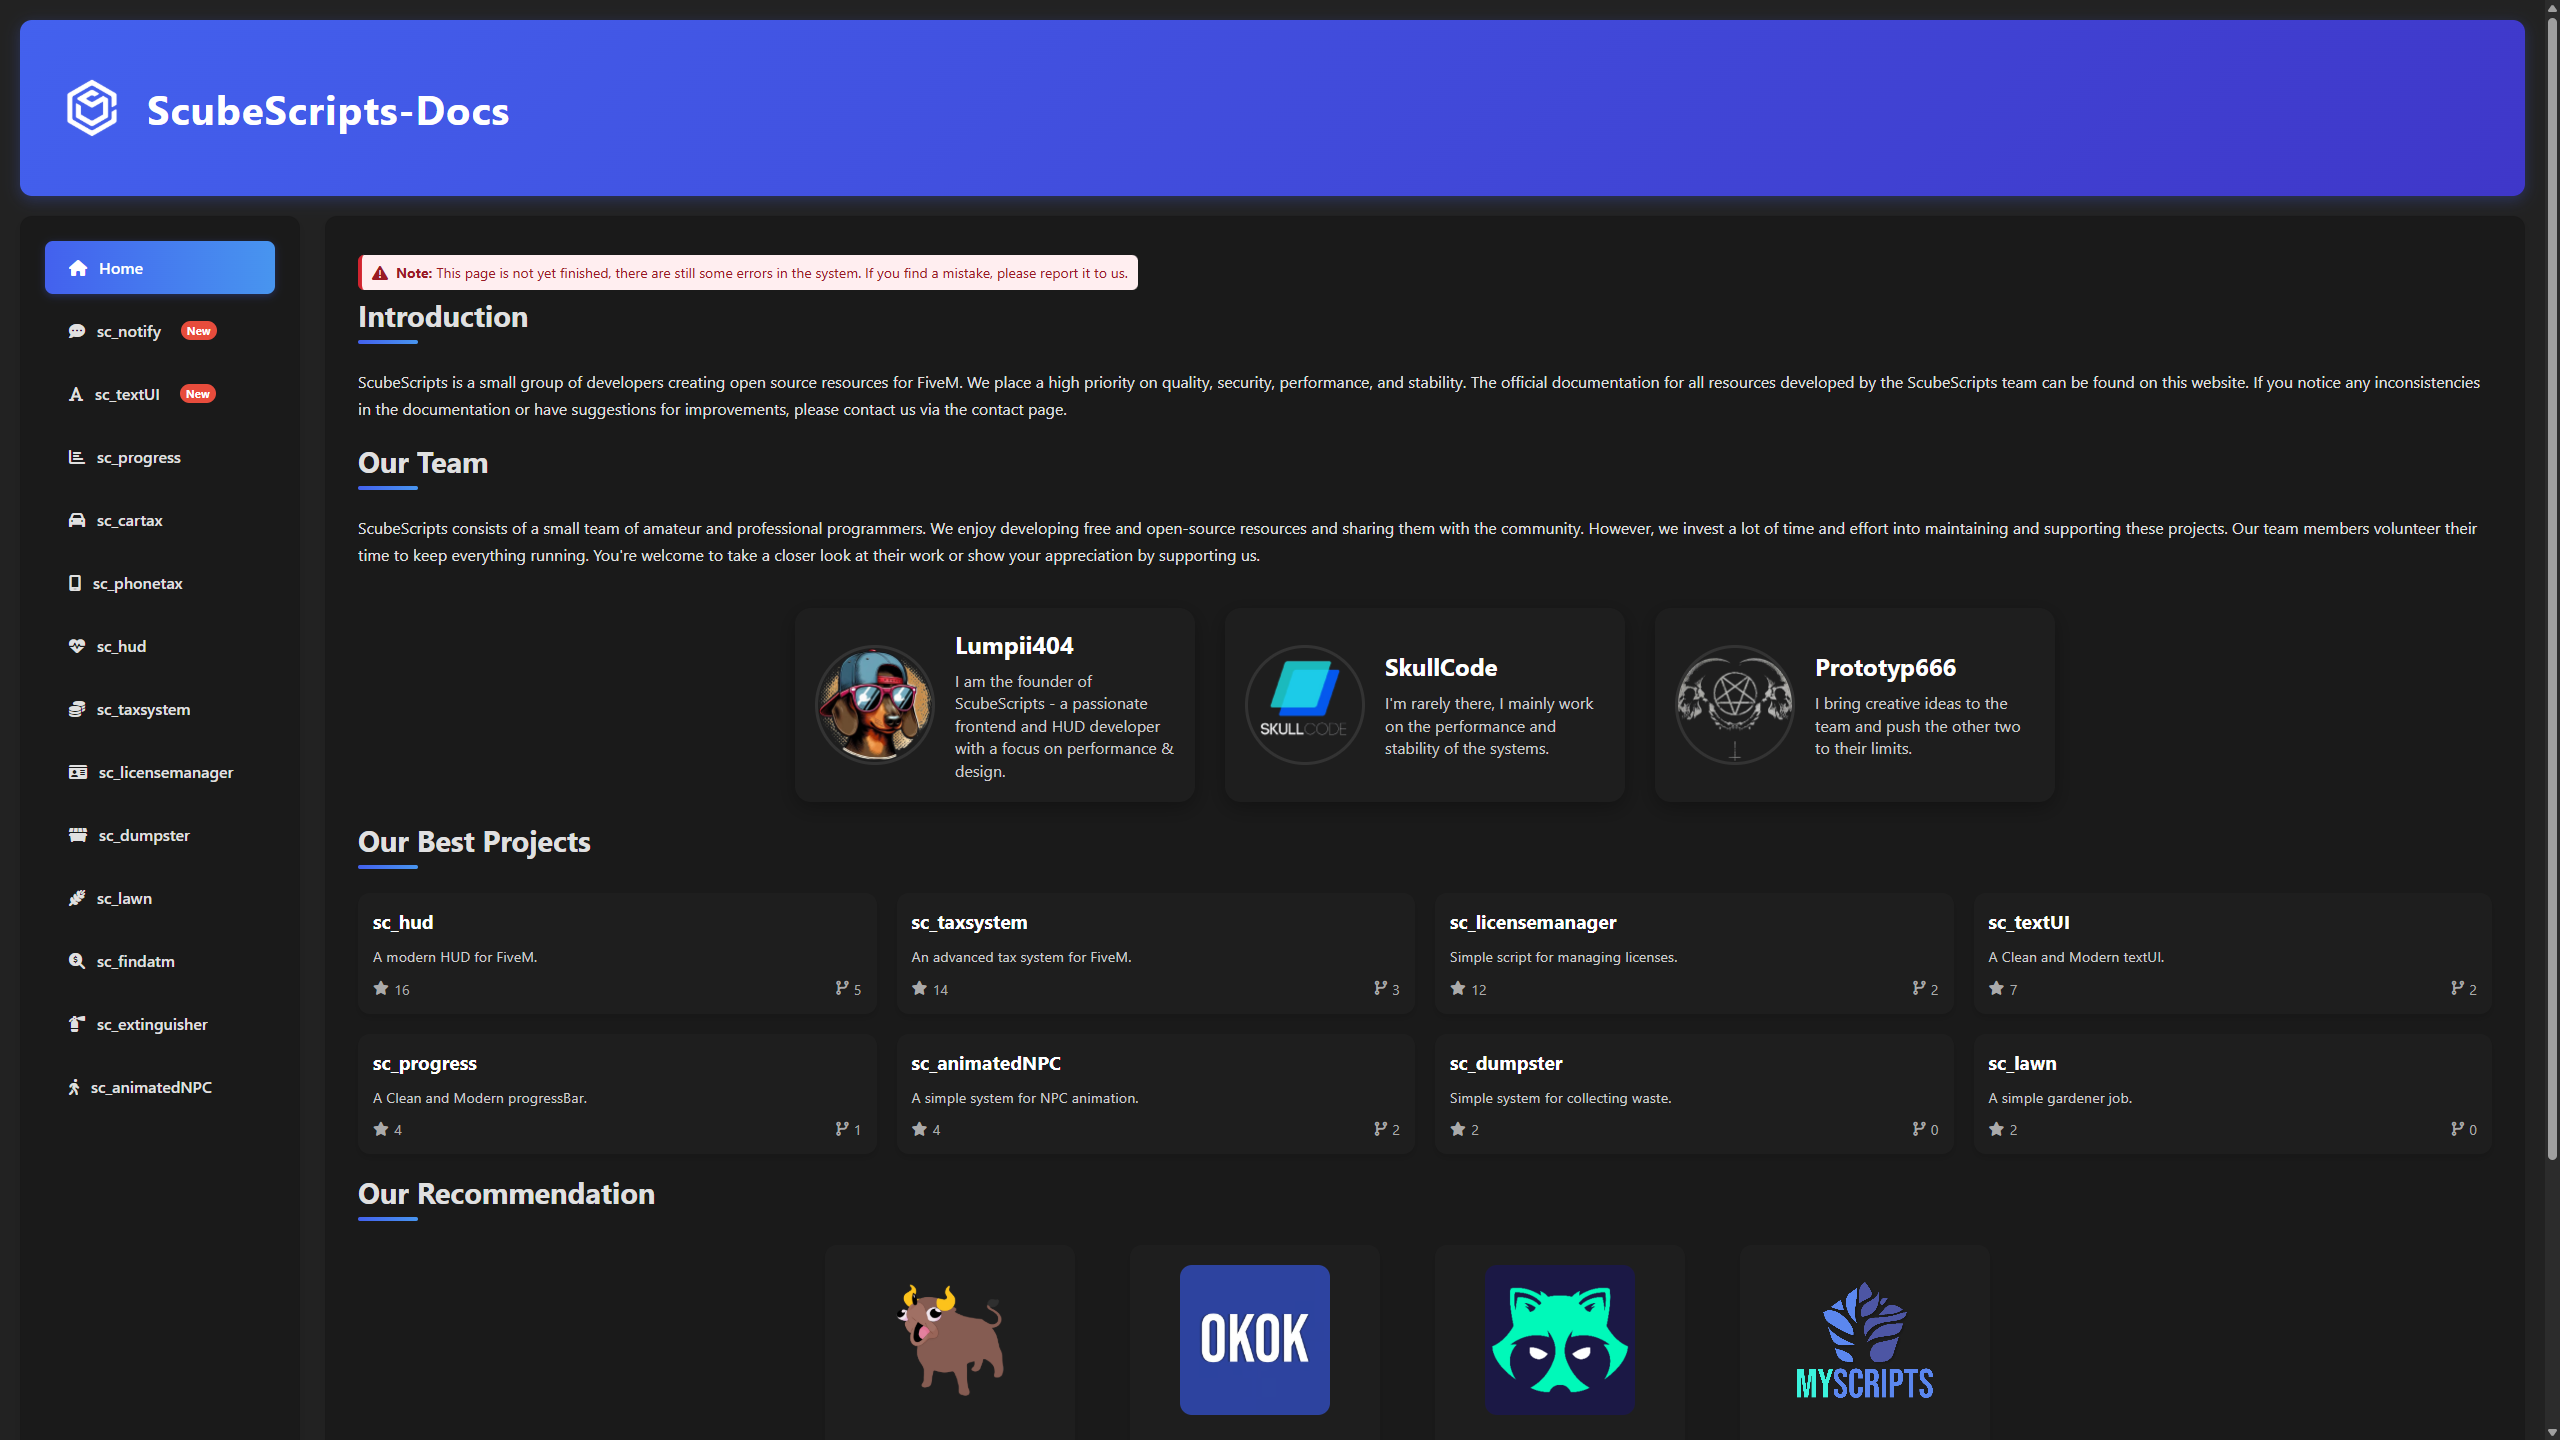Click the 'Simple system for collecting waste.' description

(1560, 1098)
